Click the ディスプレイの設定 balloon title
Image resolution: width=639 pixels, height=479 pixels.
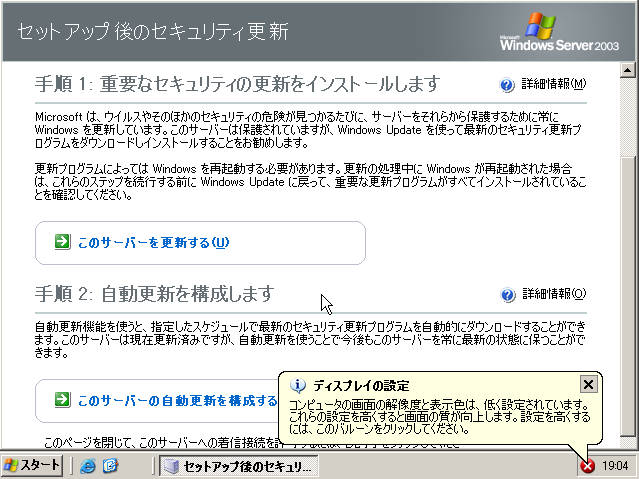361,385
